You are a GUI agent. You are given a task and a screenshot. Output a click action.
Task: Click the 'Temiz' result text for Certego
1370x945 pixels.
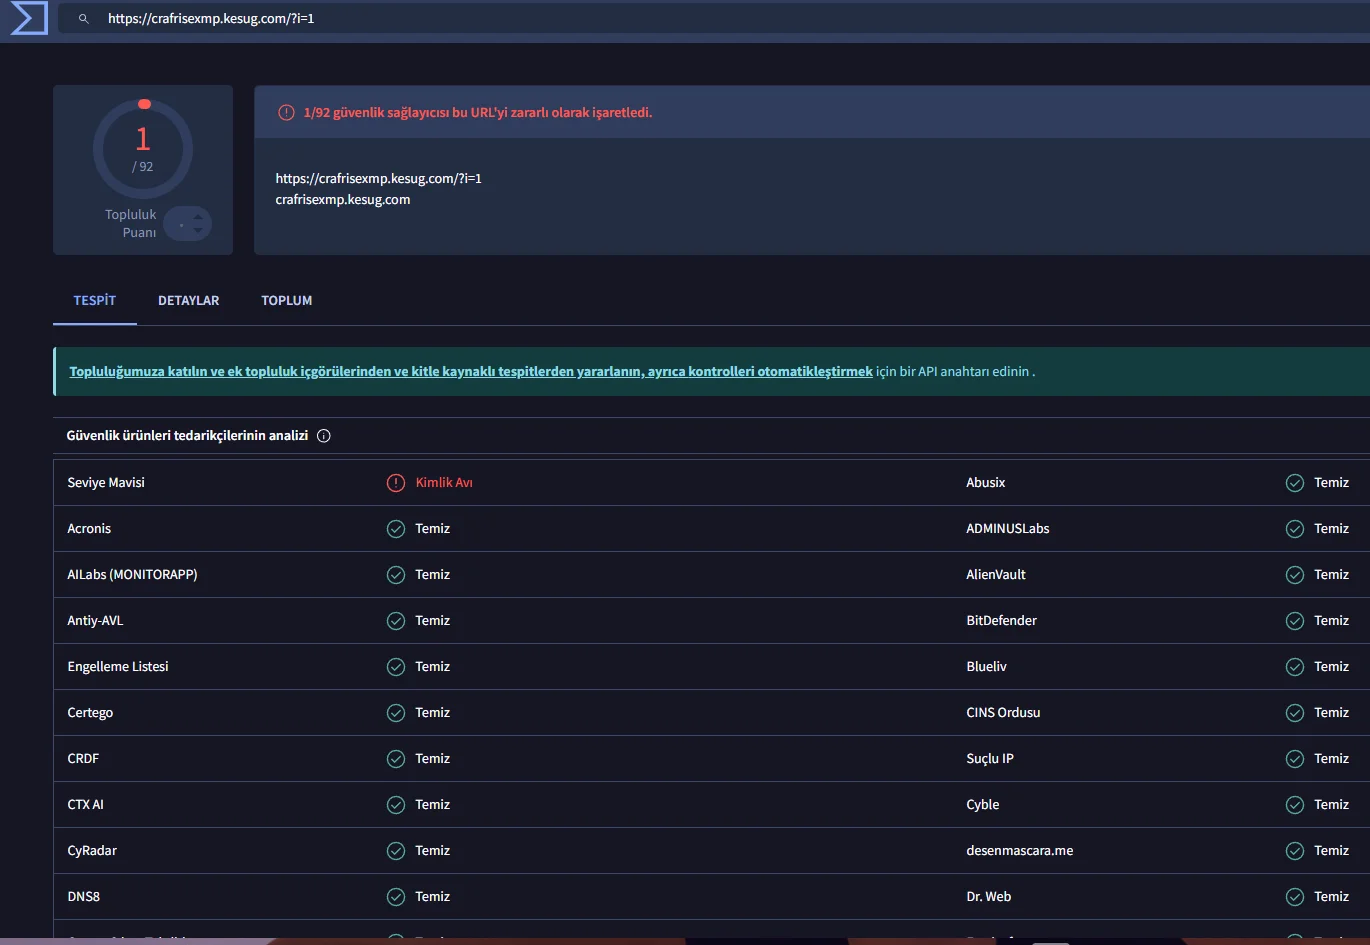433,713
